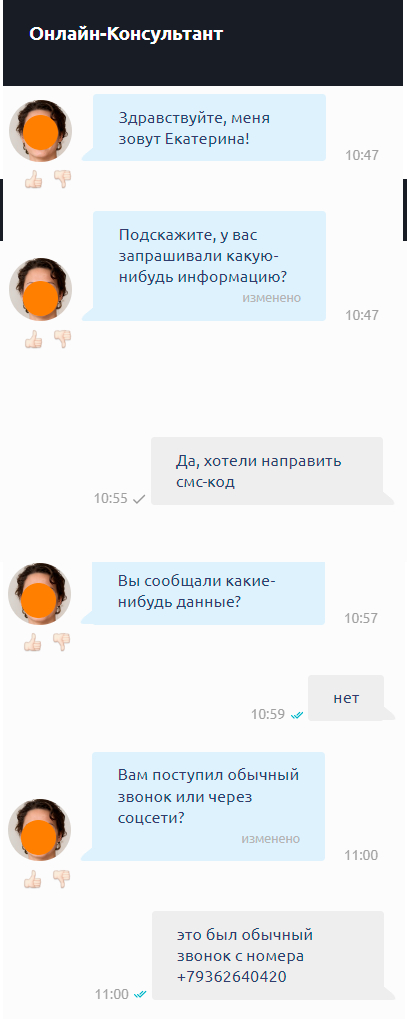Screen dimensions: 407x1019
Task: Click avatar beside "Подскажите, у вас запрашивали" message
Action: coord(40,290)
